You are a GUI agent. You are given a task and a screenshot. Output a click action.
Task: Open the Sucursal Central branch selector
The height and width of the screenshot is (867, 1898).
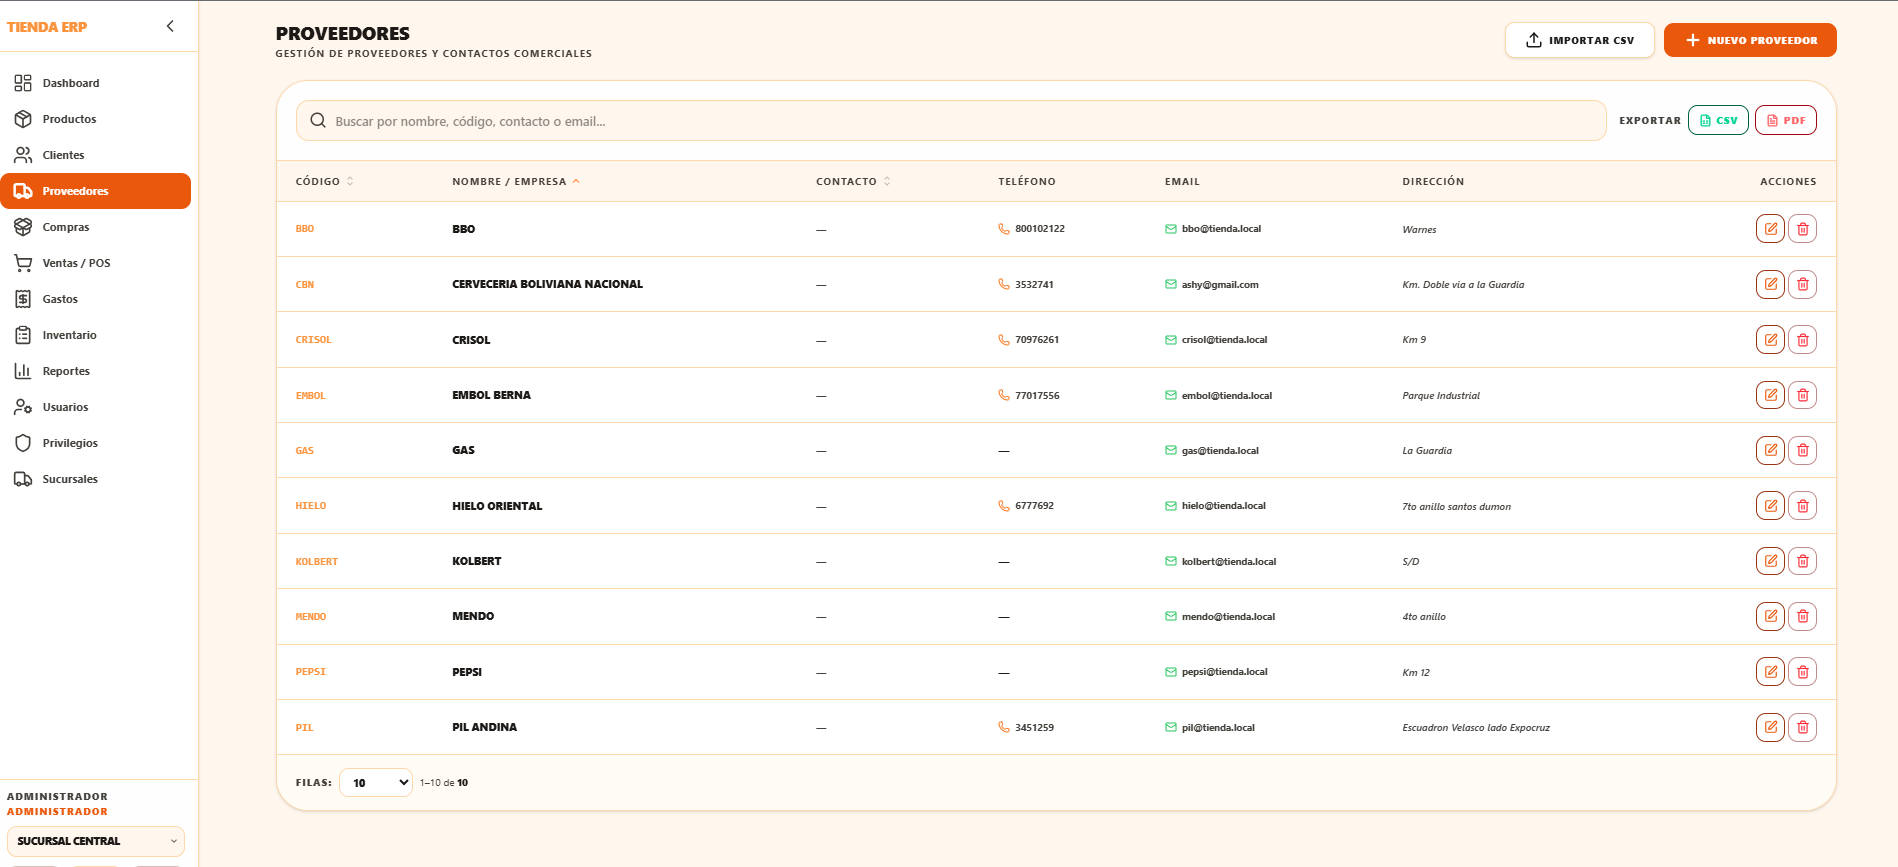pos(96,841)
